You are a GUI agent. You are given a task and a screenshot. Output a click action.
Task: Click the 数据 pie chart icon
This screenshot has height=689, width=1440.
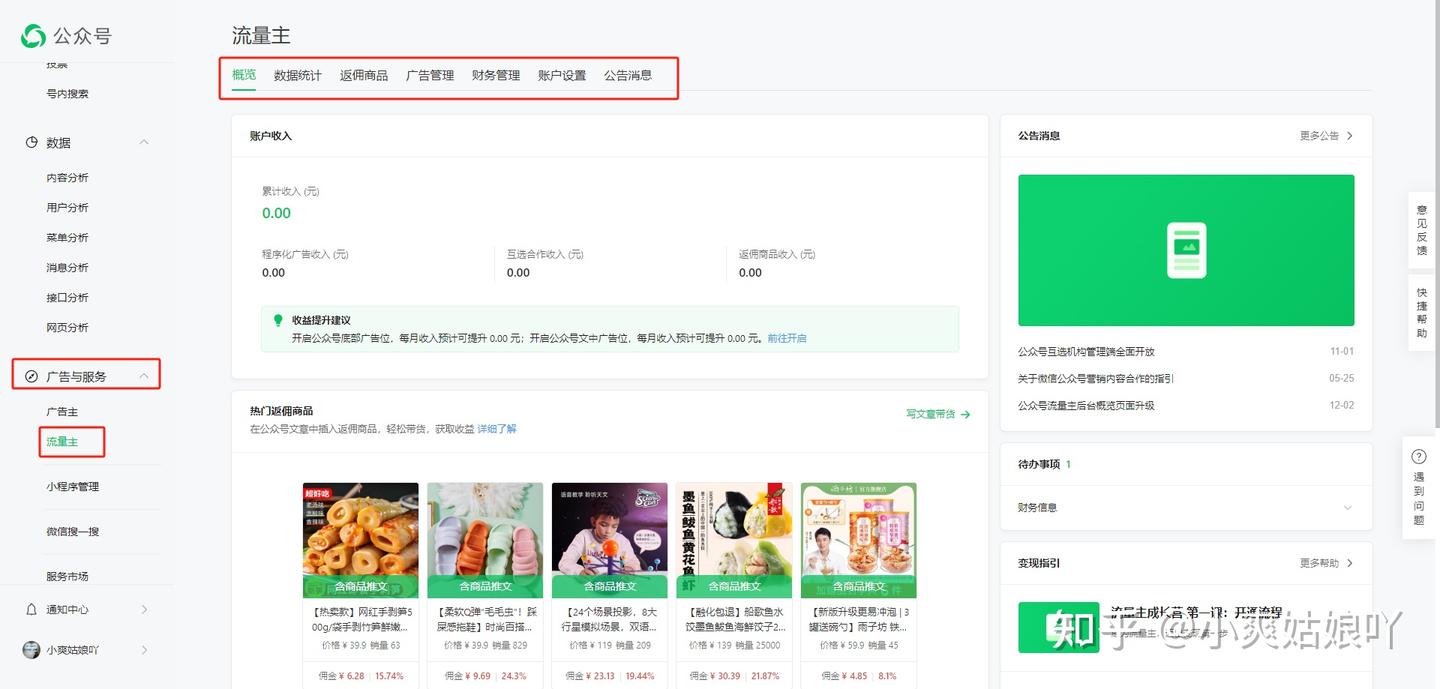click(x=32, y=142)
